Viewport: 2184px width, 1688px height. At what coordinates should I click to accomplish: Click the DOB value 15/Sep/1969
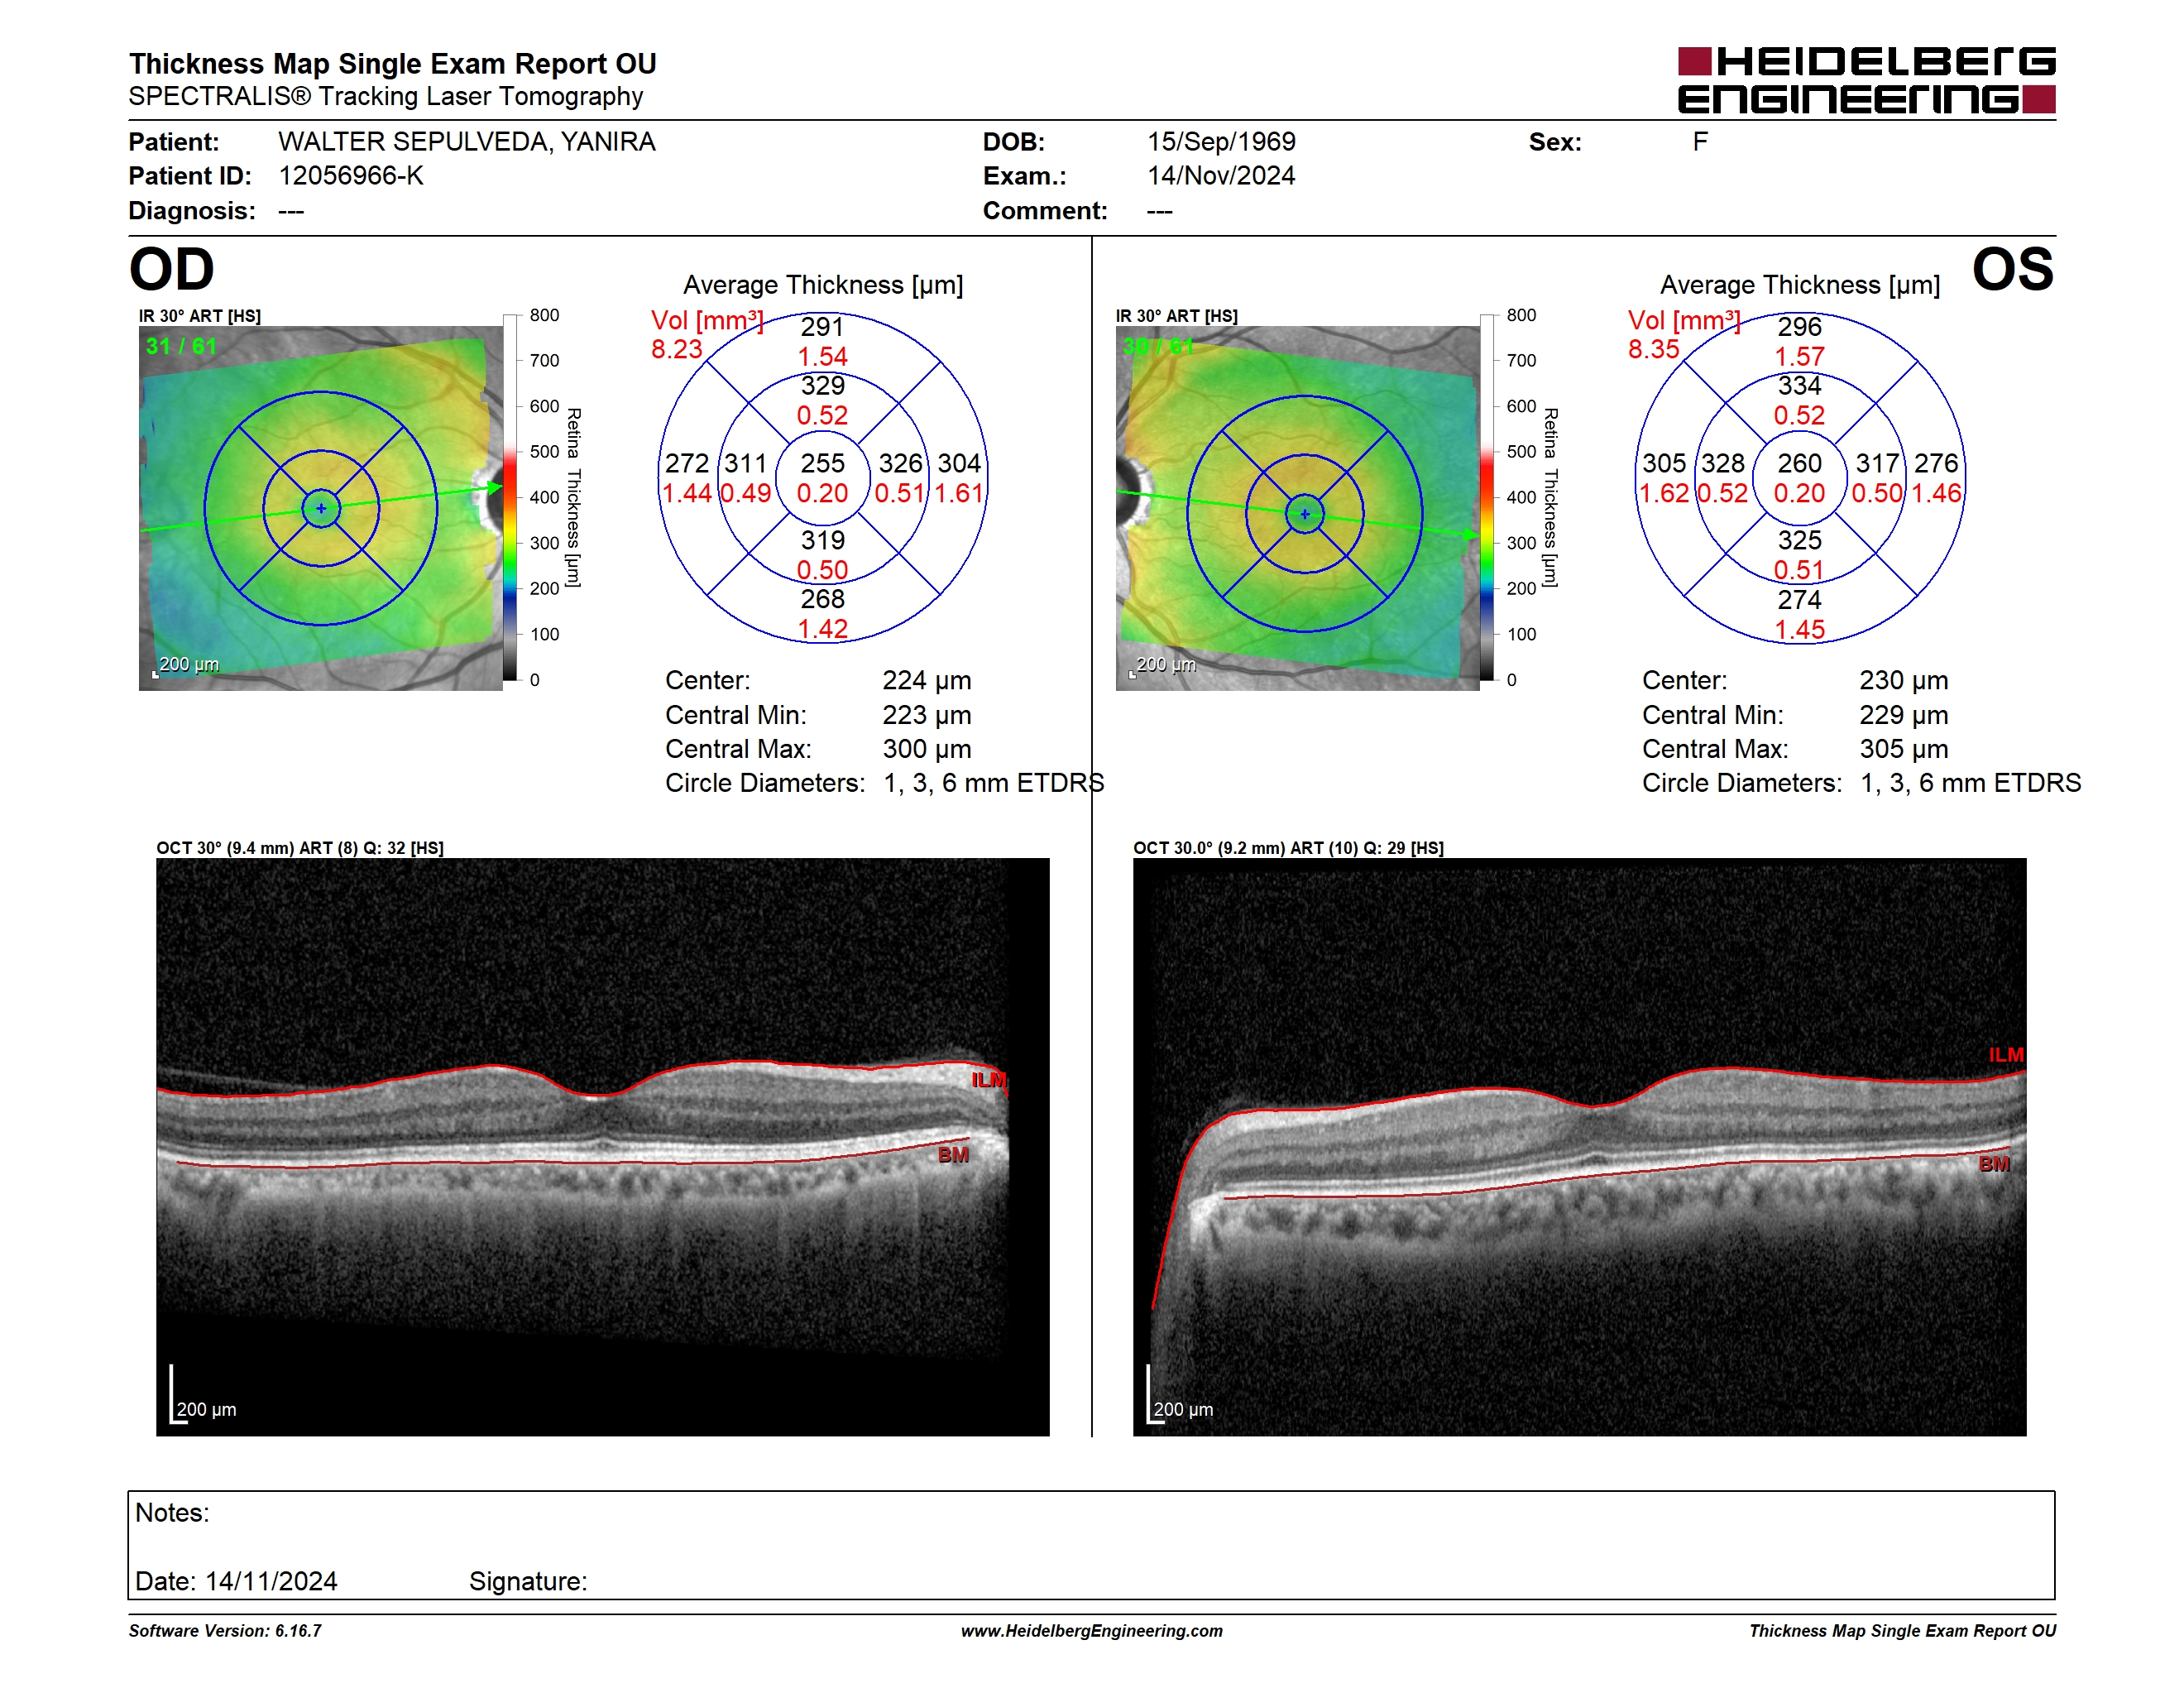(1221, 142)
